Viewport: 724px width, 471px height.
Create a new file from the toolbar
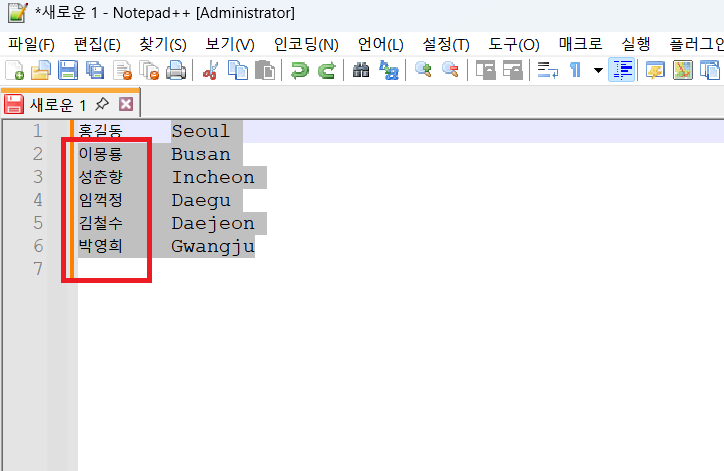pyautogui.click(x=14, y=71)
